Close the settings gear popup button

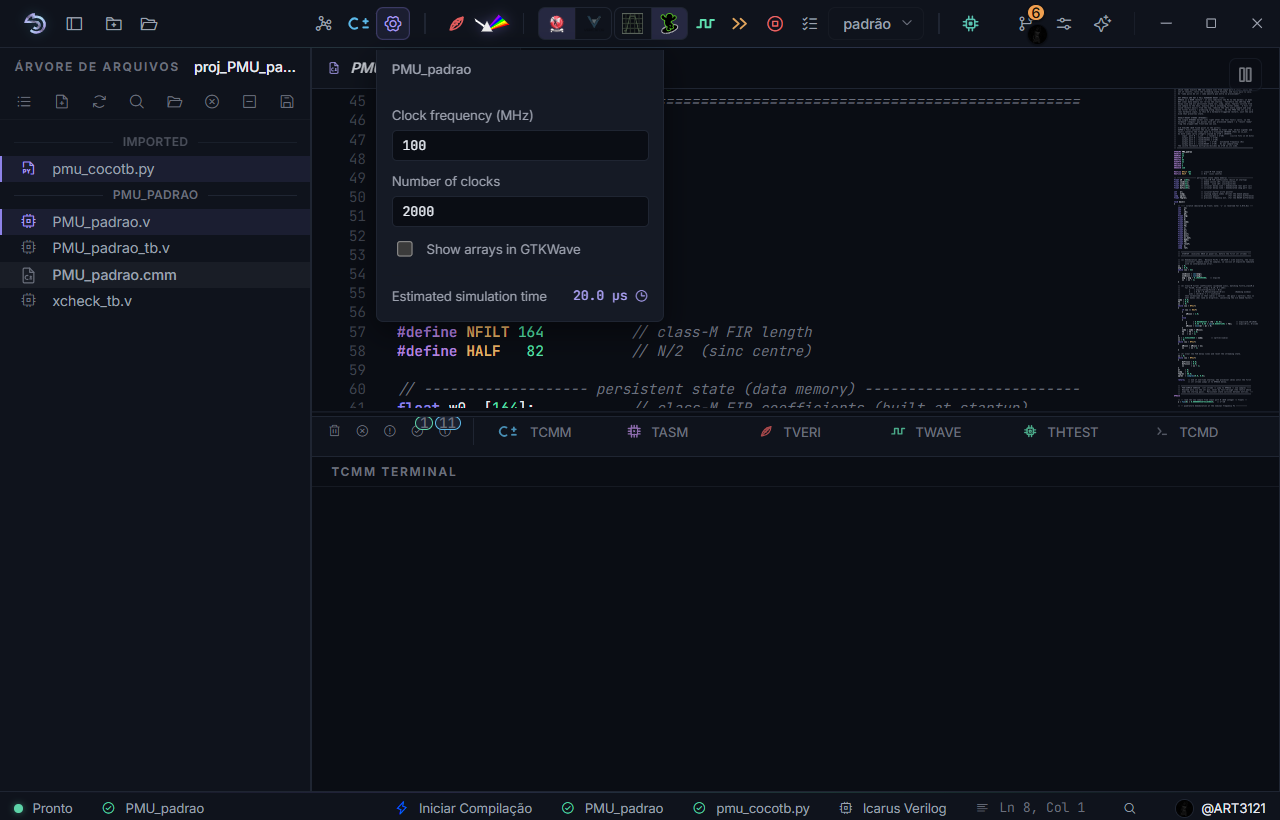pos(393,23)
